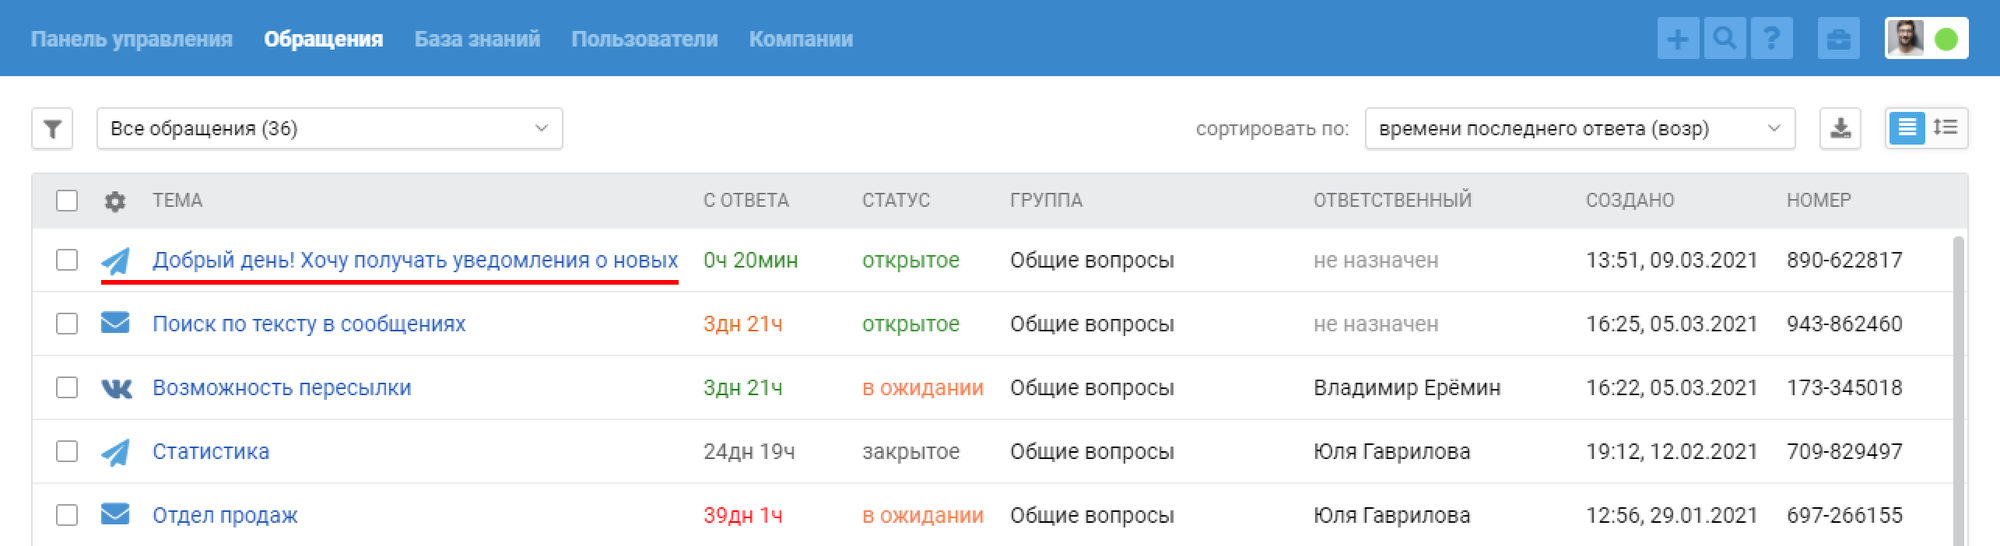This screenshot has width=2000, height=546.
Task: Click the briefcase icon in header
Action: point(1838,39)
